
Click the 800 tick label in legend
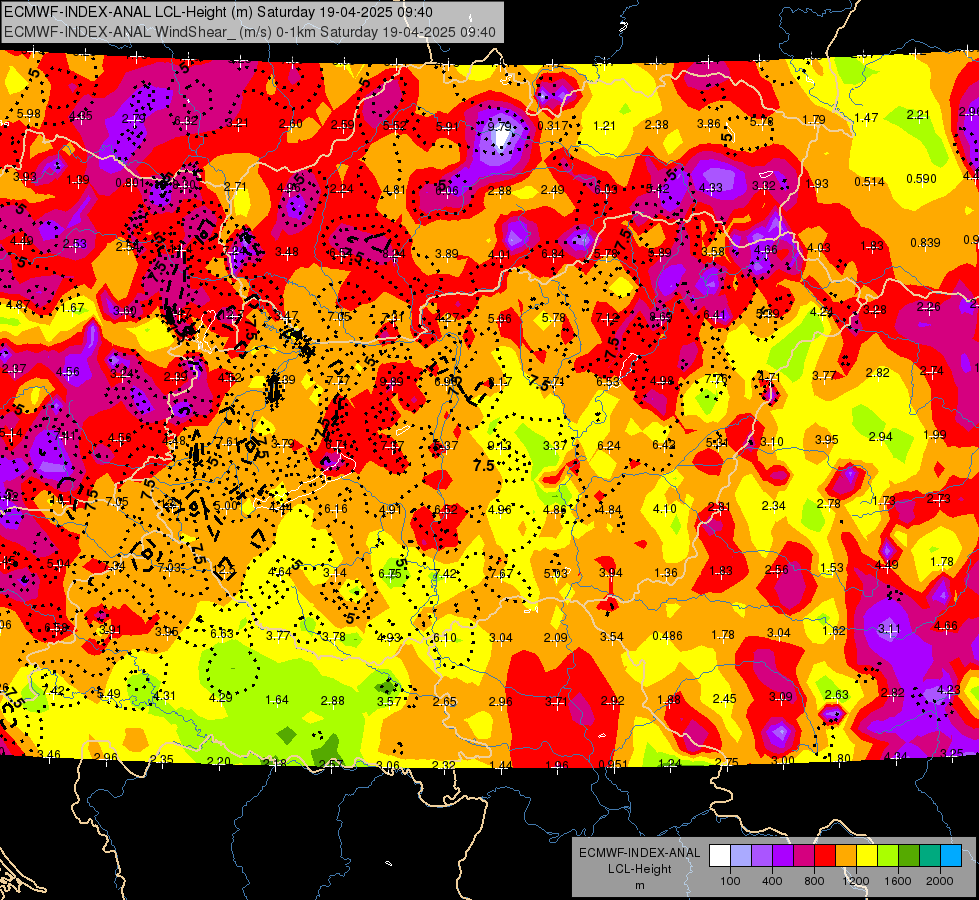(814, 881)
